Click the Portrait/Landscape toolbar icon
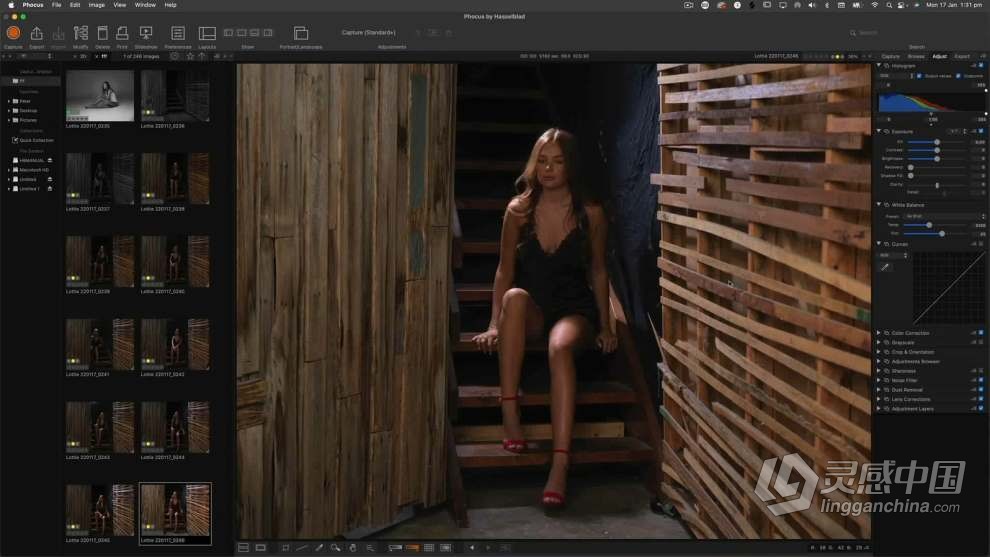 pyautogui.click(x=301, y=33)
